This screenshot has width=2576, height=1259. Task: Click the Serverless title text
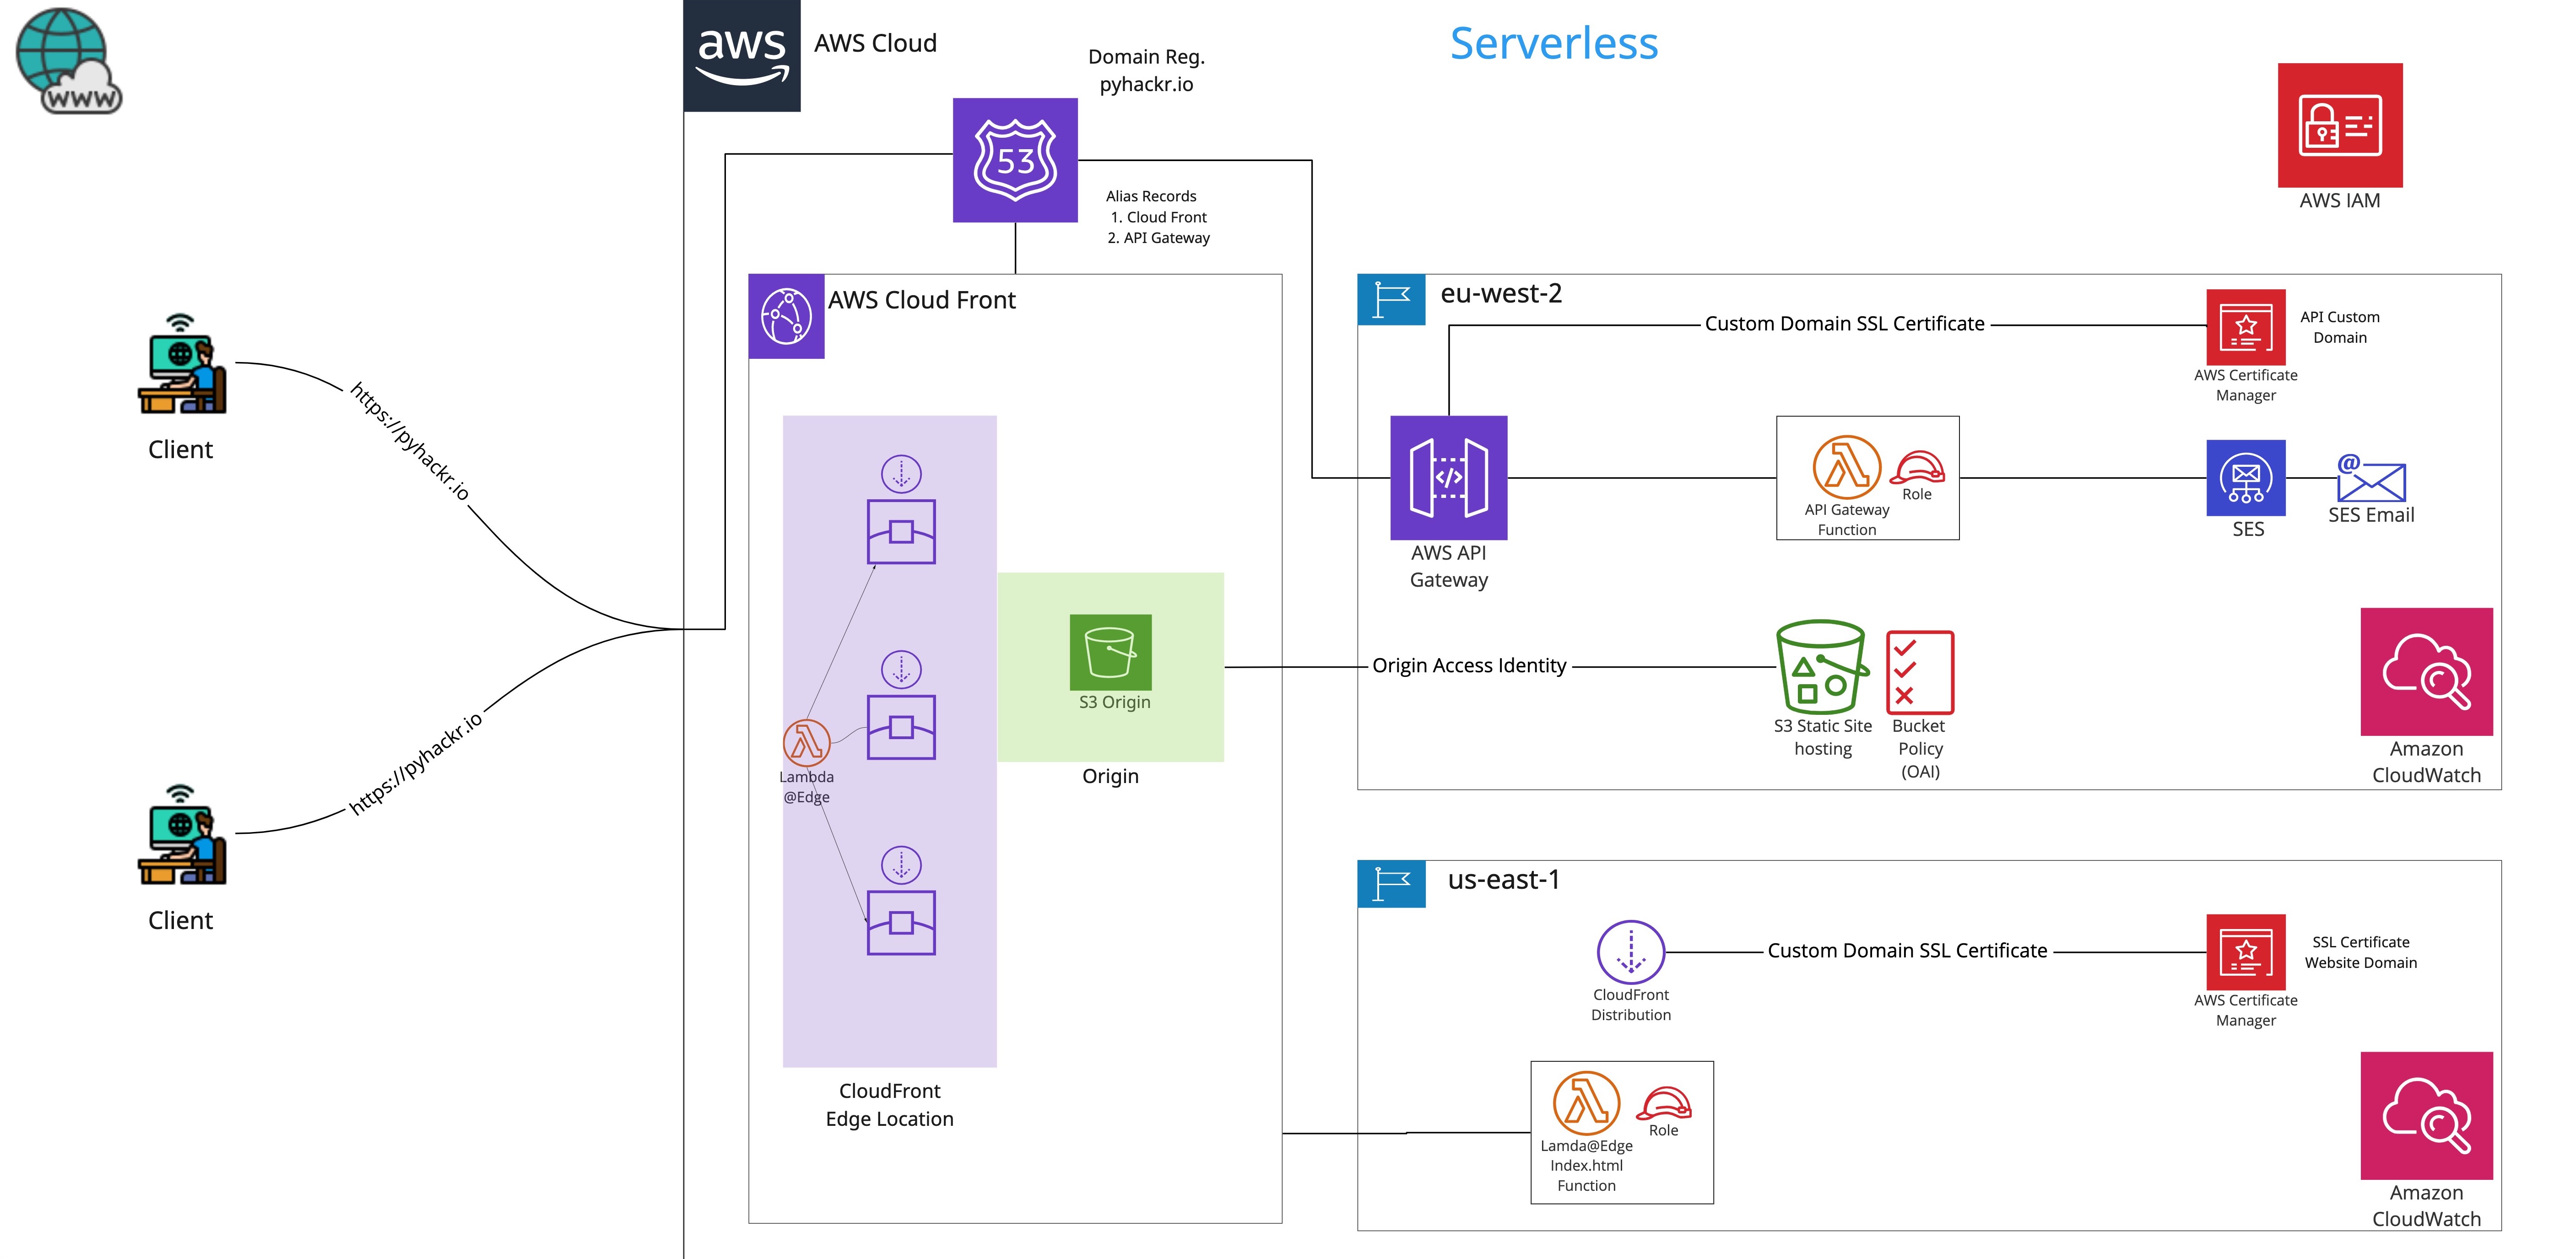(x=1553, y=44)
